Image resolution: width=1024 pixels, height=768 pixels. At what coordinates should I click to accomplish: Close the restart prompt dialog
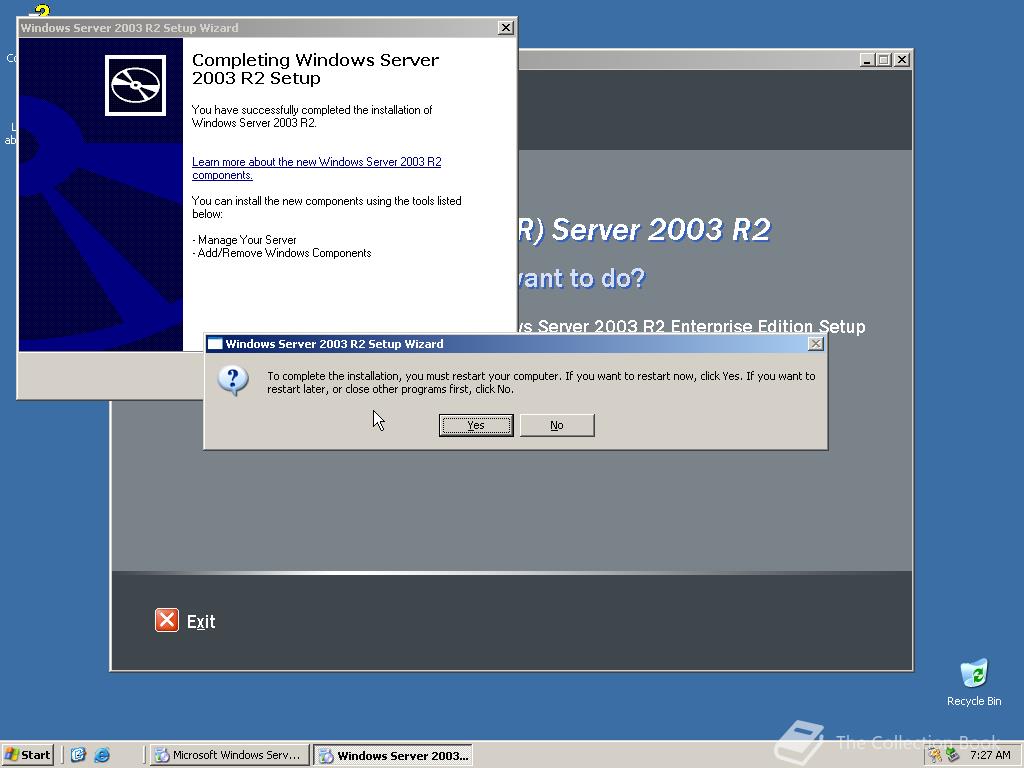tap(815, 344)
